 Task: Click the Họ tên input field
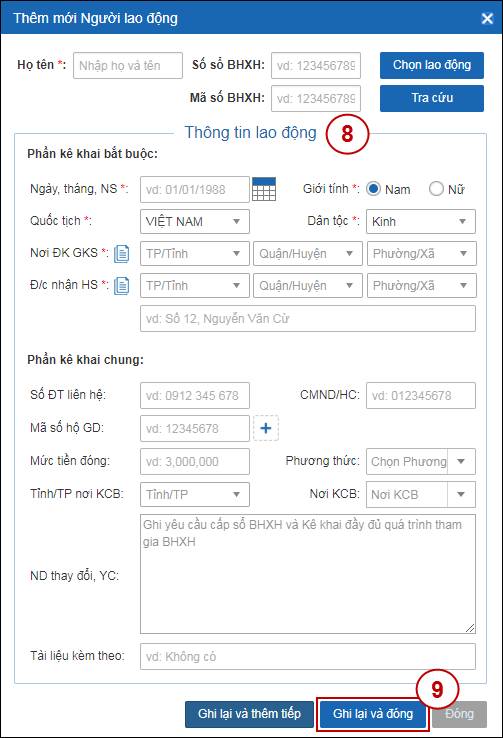click(128, 65)
